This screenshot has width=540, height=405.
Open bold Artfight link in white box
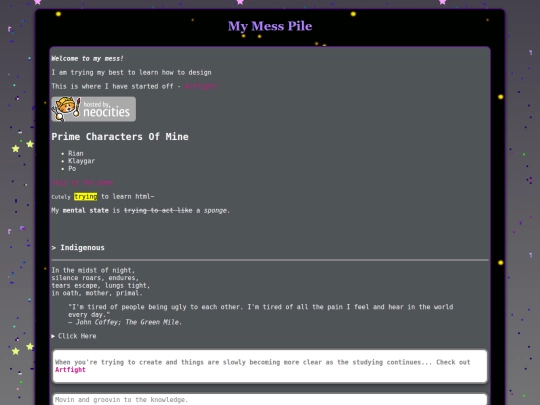pyautogui.click(x=70, y=370)
